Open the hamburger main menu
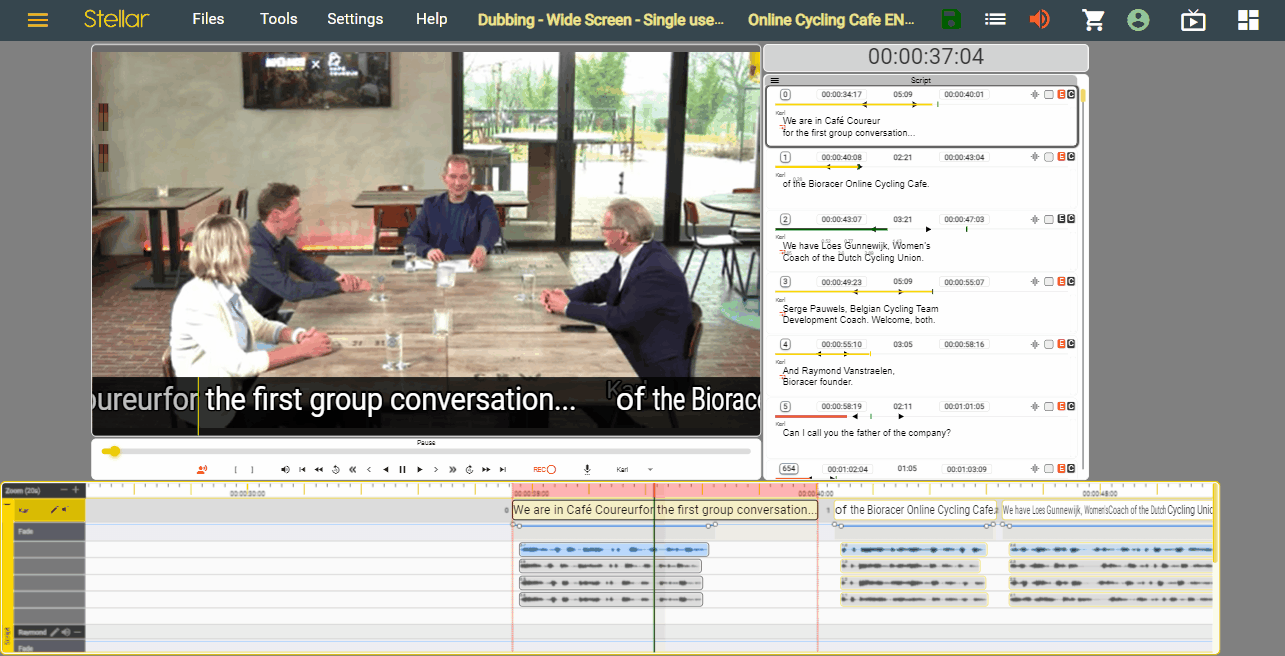The height and width of the screenshot is (656, 1285). (x=38, y=19)
